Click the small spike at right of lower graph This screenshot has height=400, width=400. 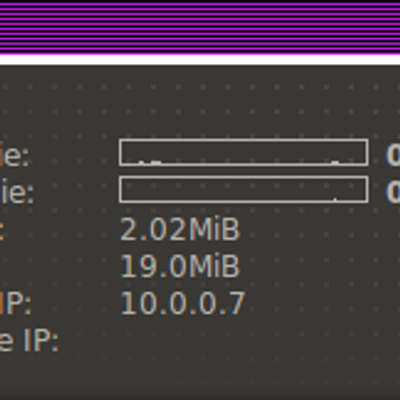pos(335,199)
